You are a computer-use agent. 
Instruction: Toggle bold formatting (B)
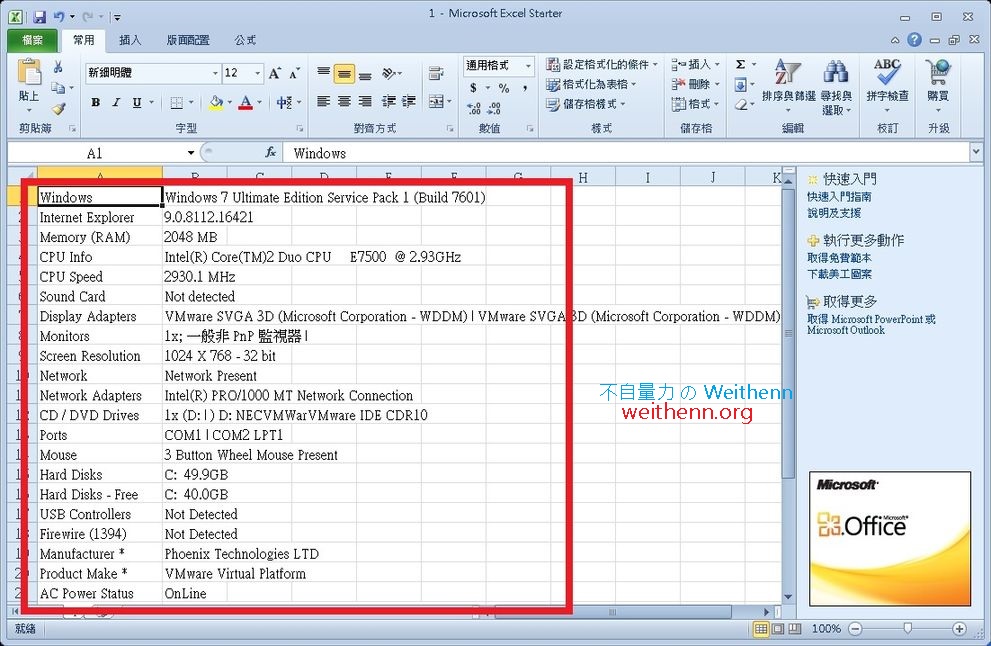coord(95,102)
